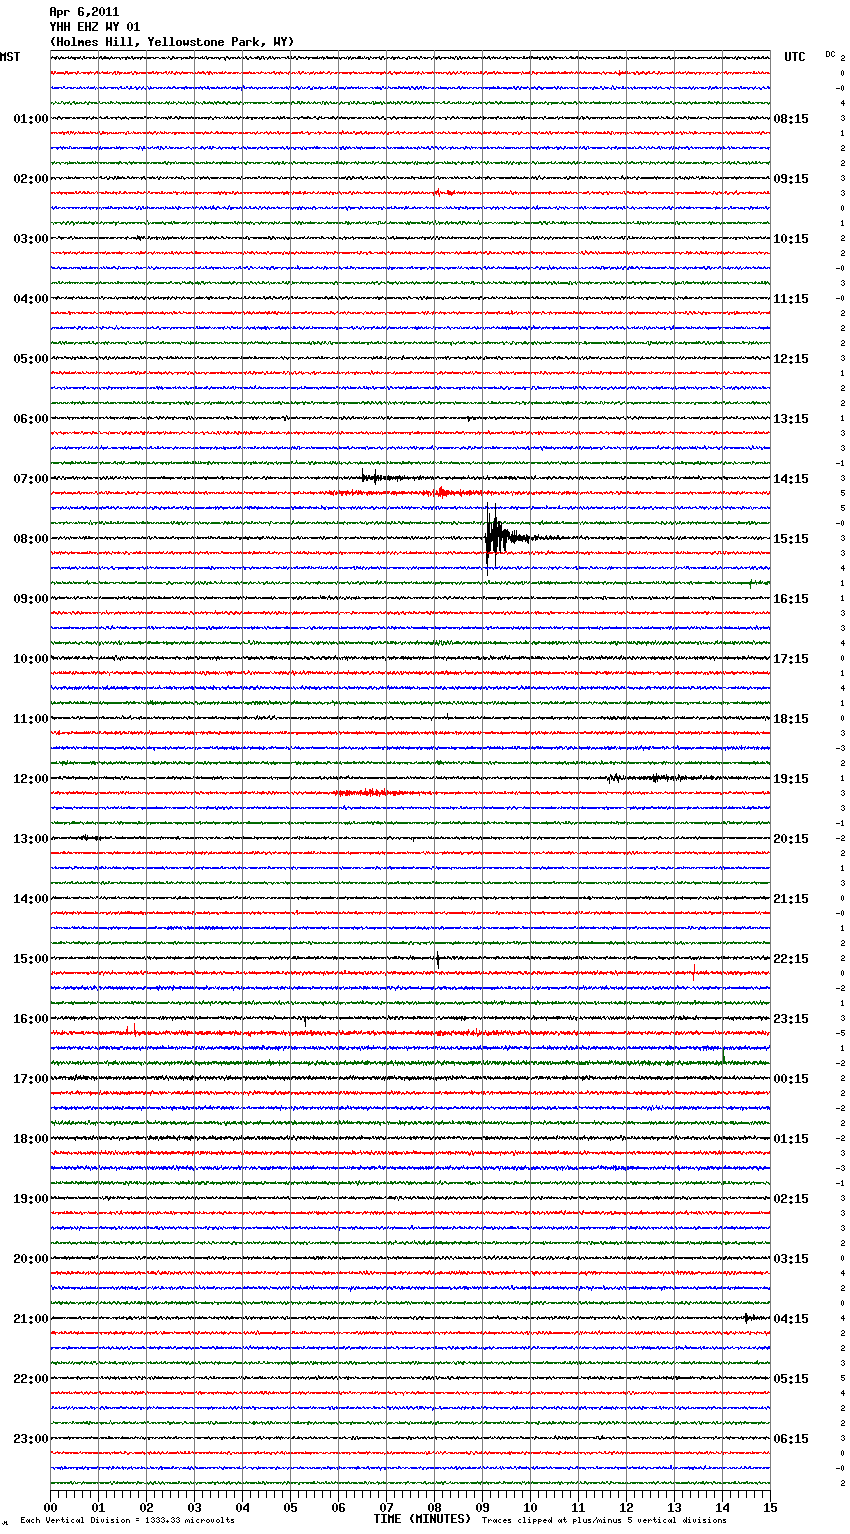Click the 06:15 UTC time label
Image resolution: width=850 pixels, height=1534 pixels.
click(791, 1439)
